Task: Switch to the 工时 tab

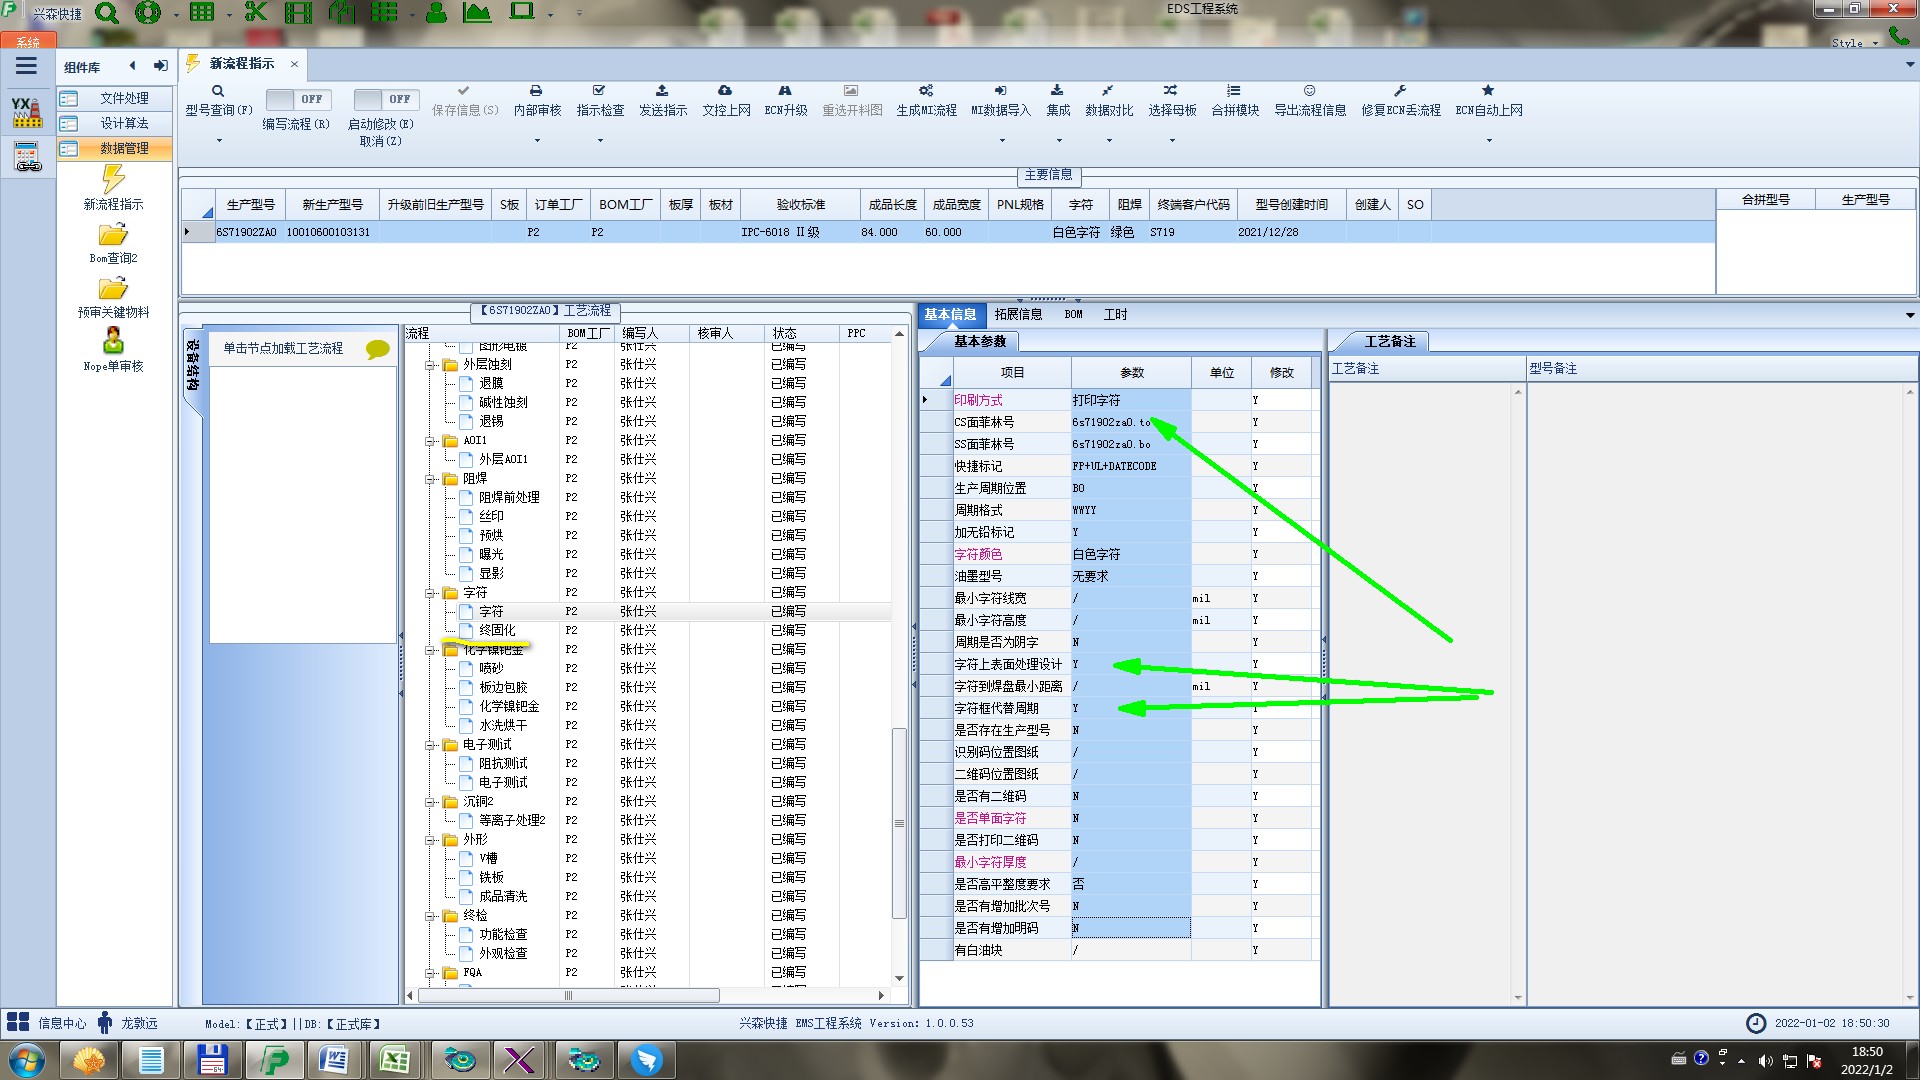Action: click(x=1115, y=315)
